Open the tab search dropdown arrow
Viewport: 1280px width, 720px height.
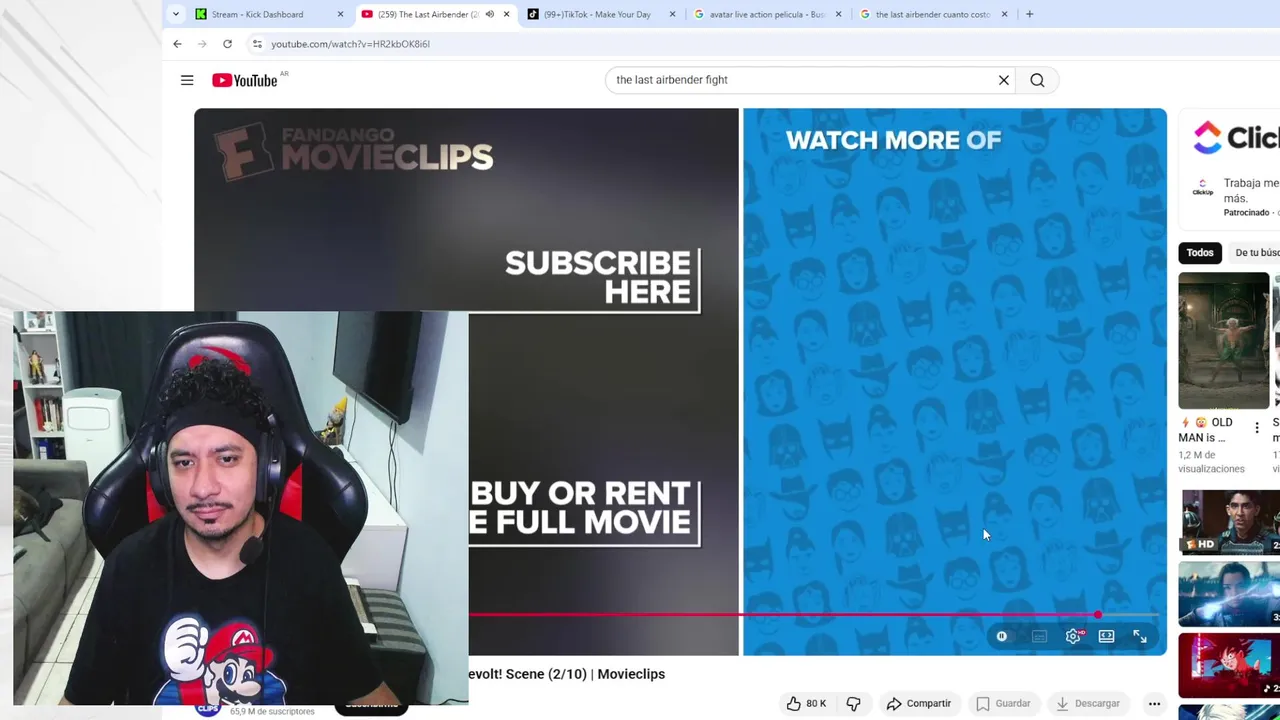pos(176,14)
